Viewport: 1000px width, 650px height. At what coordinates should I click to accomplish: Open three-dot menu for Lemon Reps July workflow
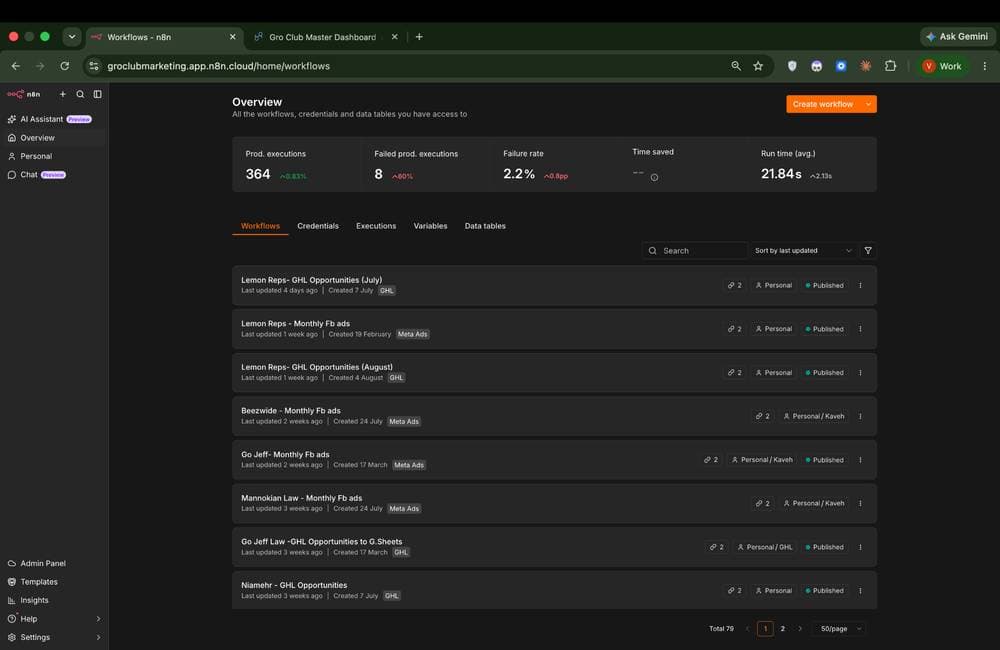[x=860, y=285]
